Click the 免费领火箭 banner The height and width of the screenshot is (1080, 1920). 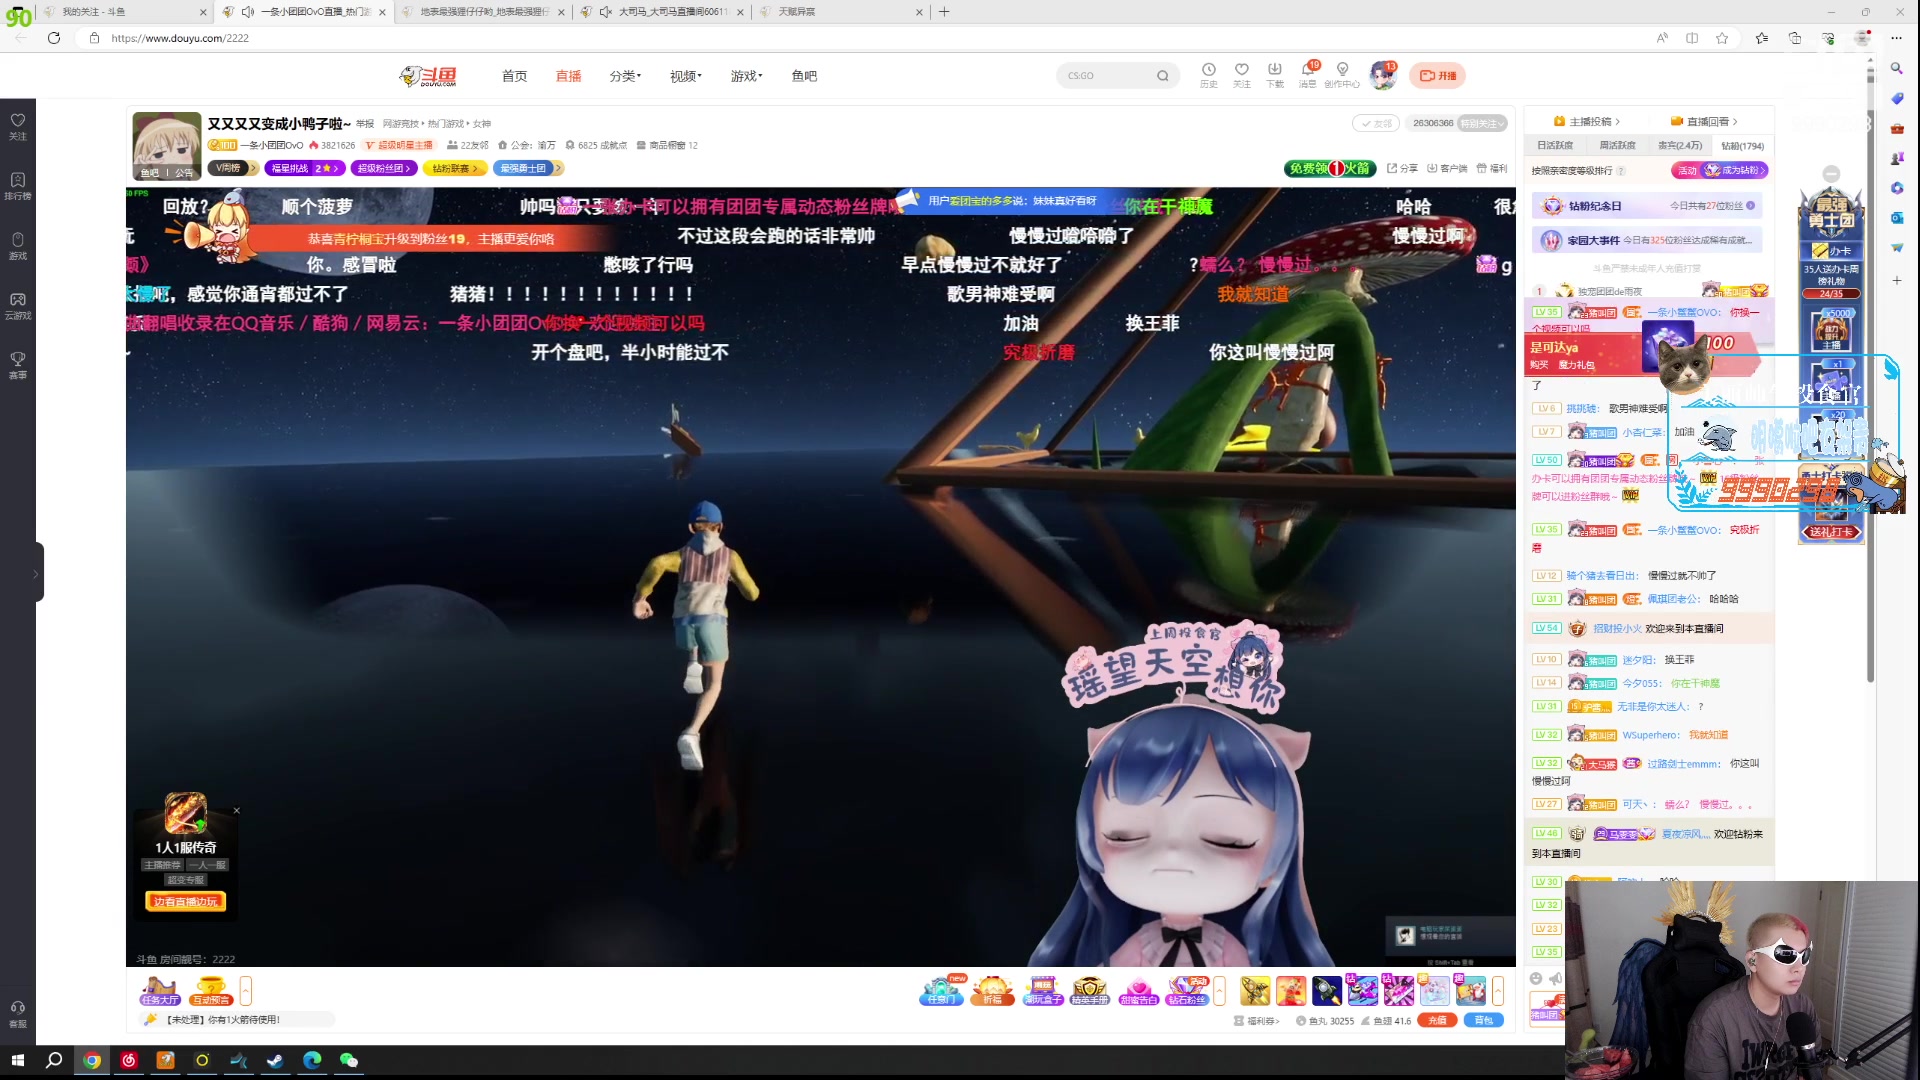tap(1330, 168)
